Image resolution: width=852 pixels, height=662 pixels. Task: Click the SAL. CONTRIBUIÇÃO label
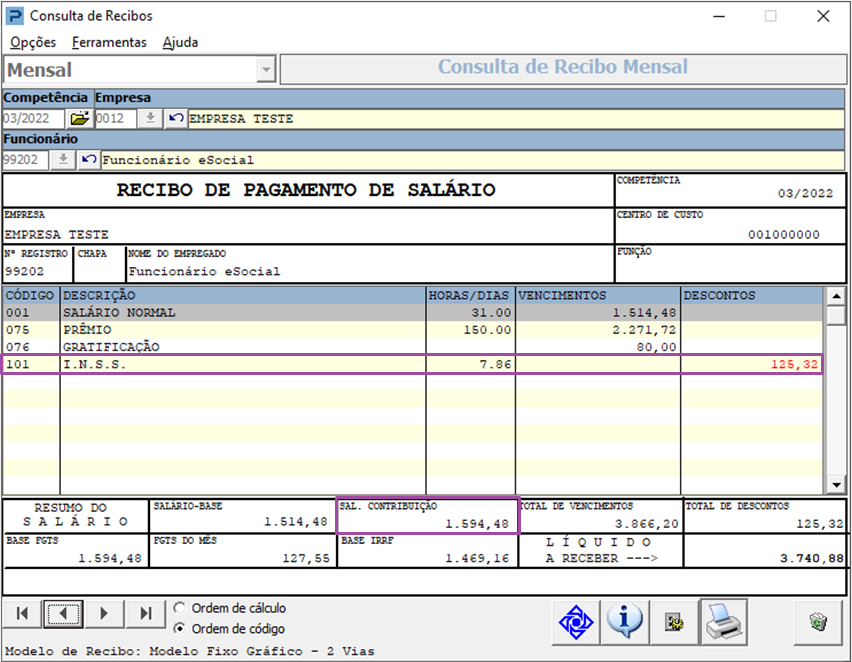tap(388, 506)
